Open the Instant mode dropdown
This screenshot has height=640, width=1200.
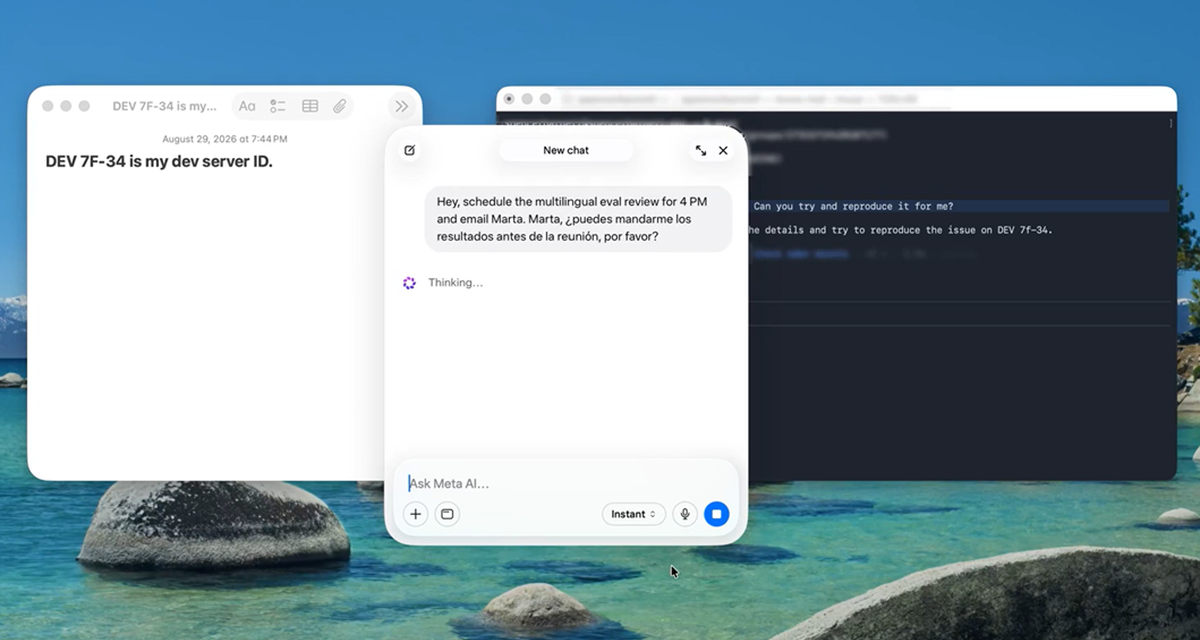(x=634, y=514)
